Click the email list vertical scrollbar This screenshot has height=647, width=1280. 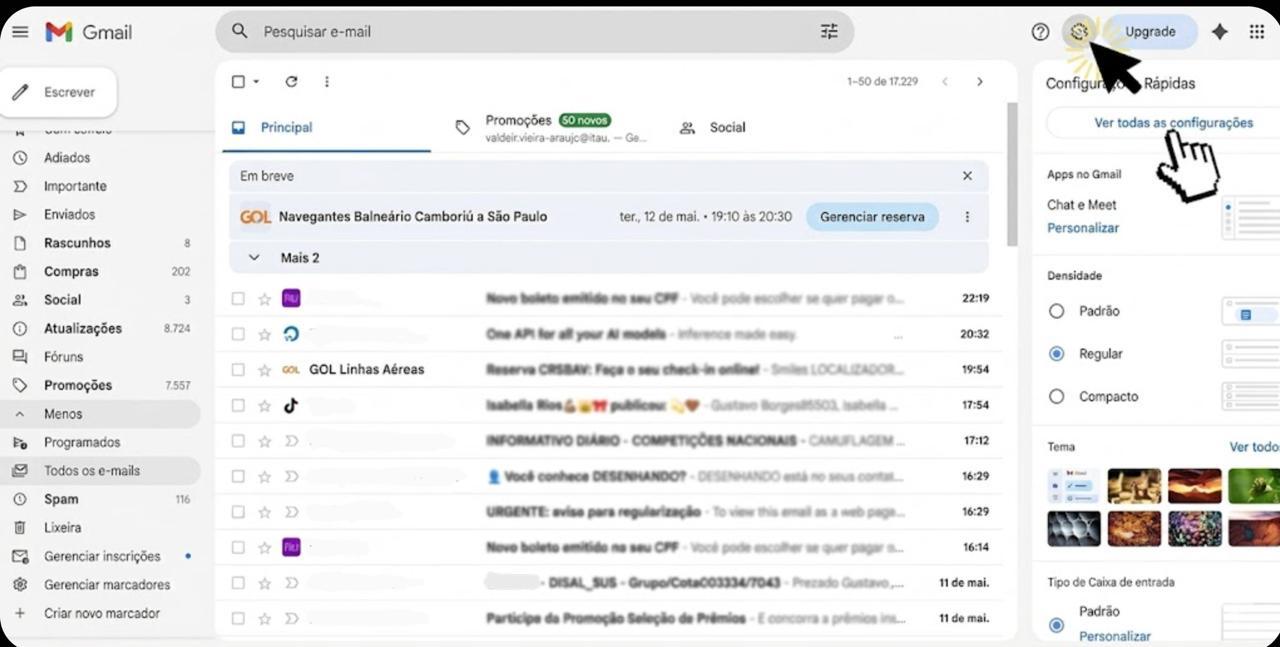(1012, 175)
